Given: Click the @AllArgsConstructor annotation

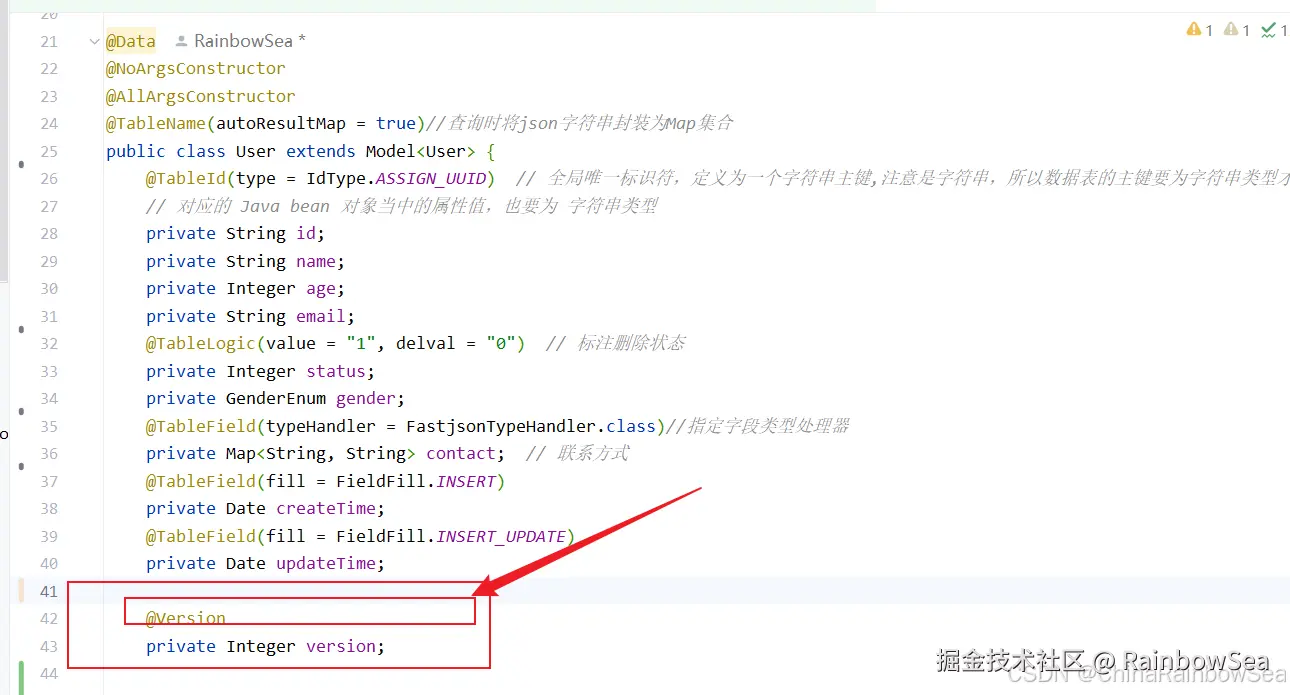Looking at the screenshot, I should pos(201,96).
